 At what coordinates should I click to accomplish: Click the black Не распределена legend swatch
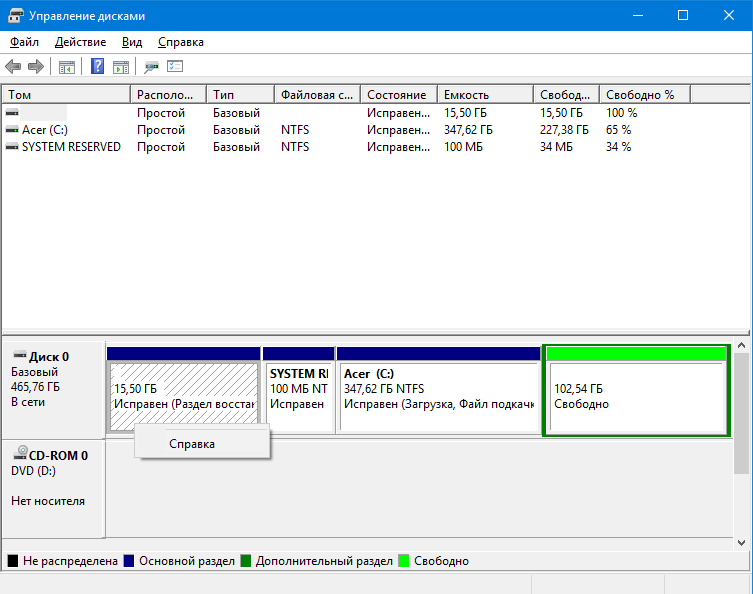[x=13, y=560]
